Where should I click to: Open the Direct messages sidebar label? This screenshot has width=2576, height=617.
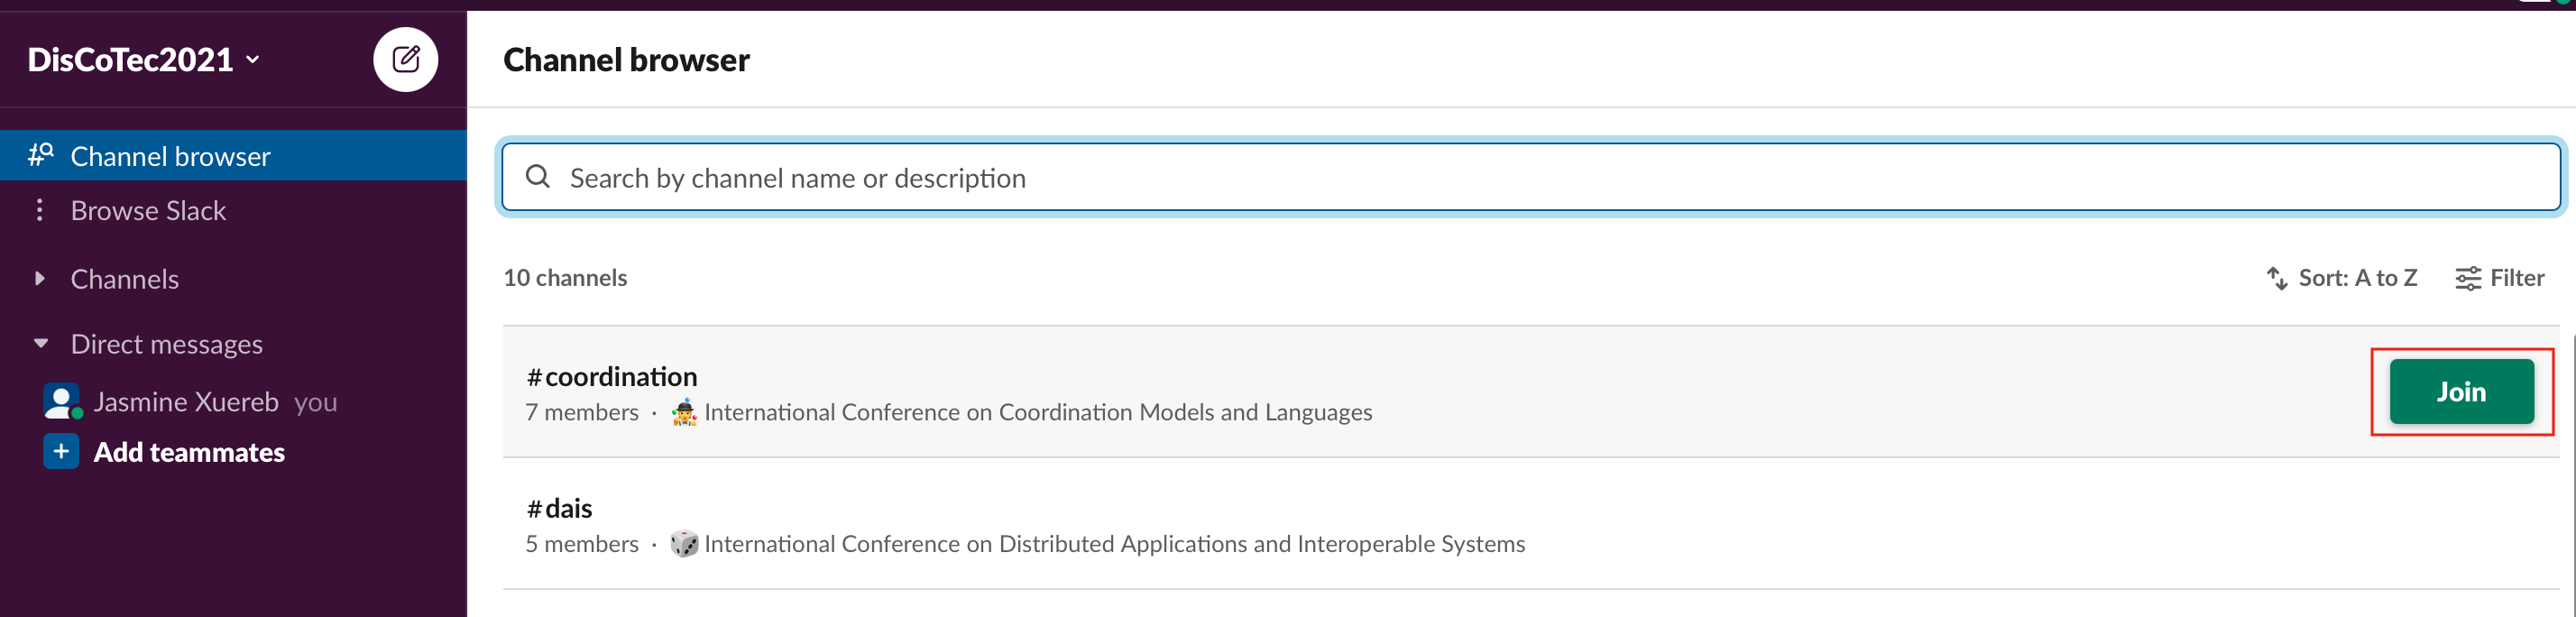point(167,344)
